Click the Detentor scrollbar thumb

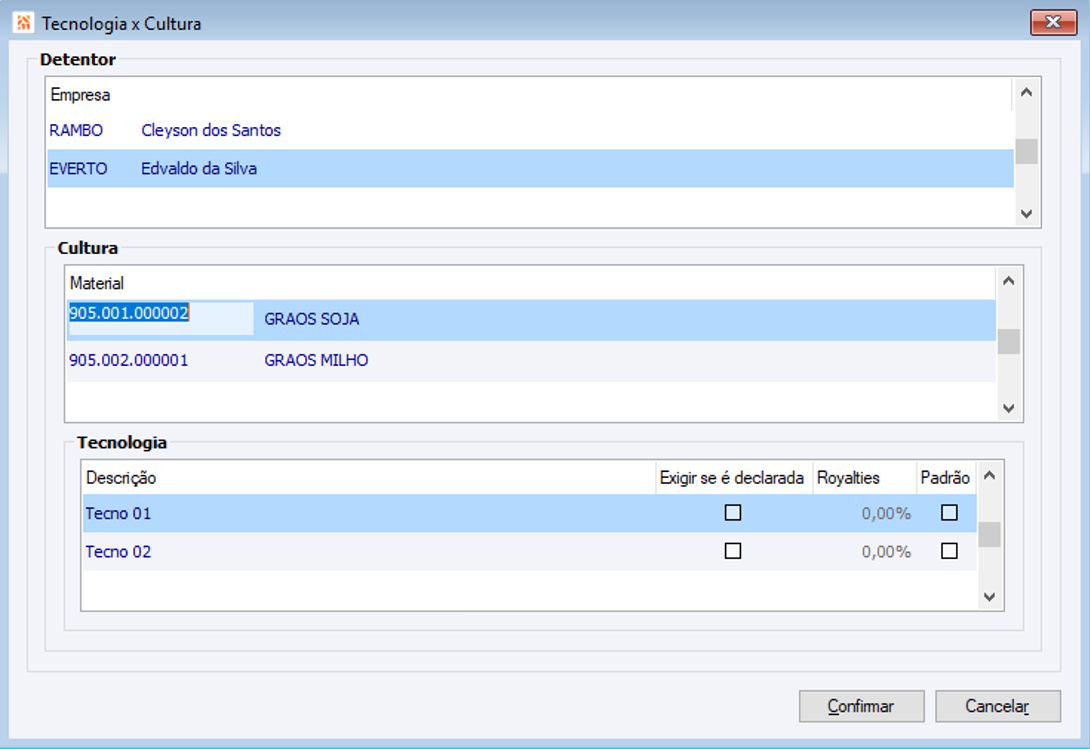[x=1026, y=151]
